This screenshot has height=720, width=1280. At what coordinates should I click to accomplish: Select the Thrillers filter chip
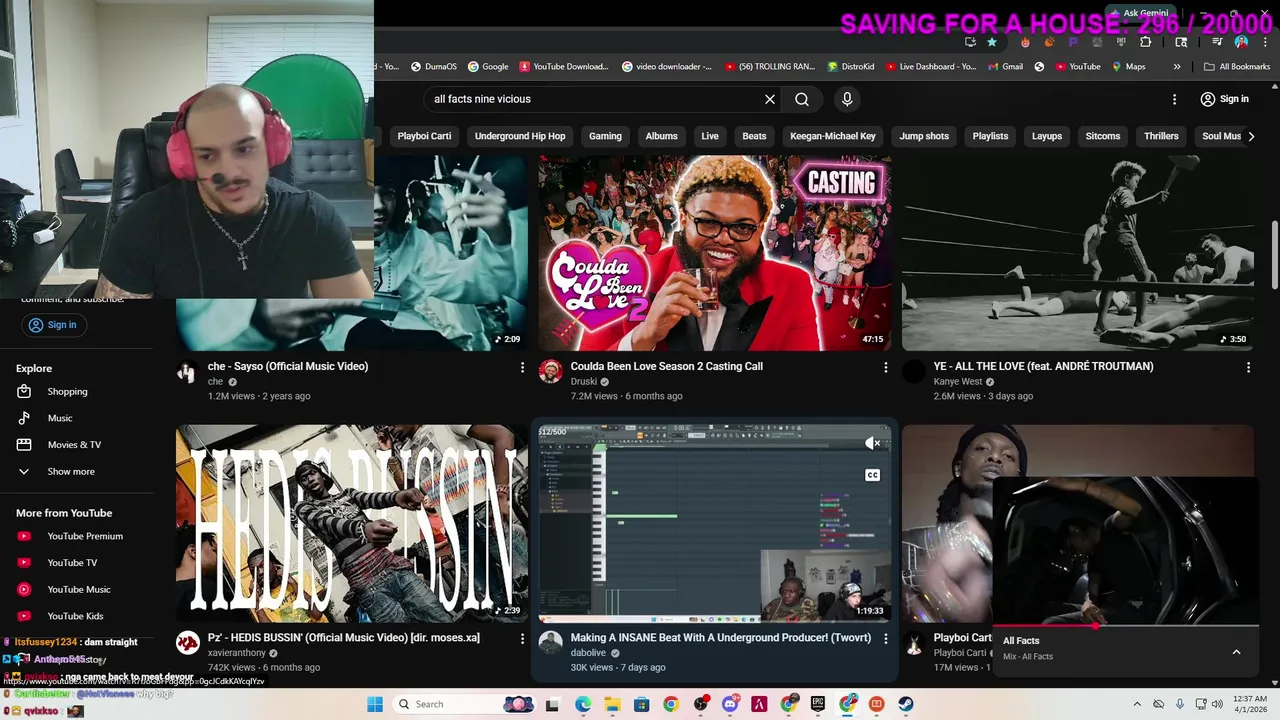(x=1161, y=136)
